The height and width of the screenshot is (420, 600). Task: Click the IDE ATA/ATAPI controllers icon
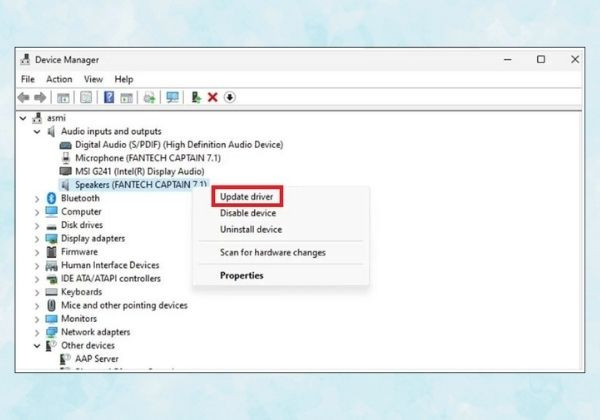tap(51, 279)
